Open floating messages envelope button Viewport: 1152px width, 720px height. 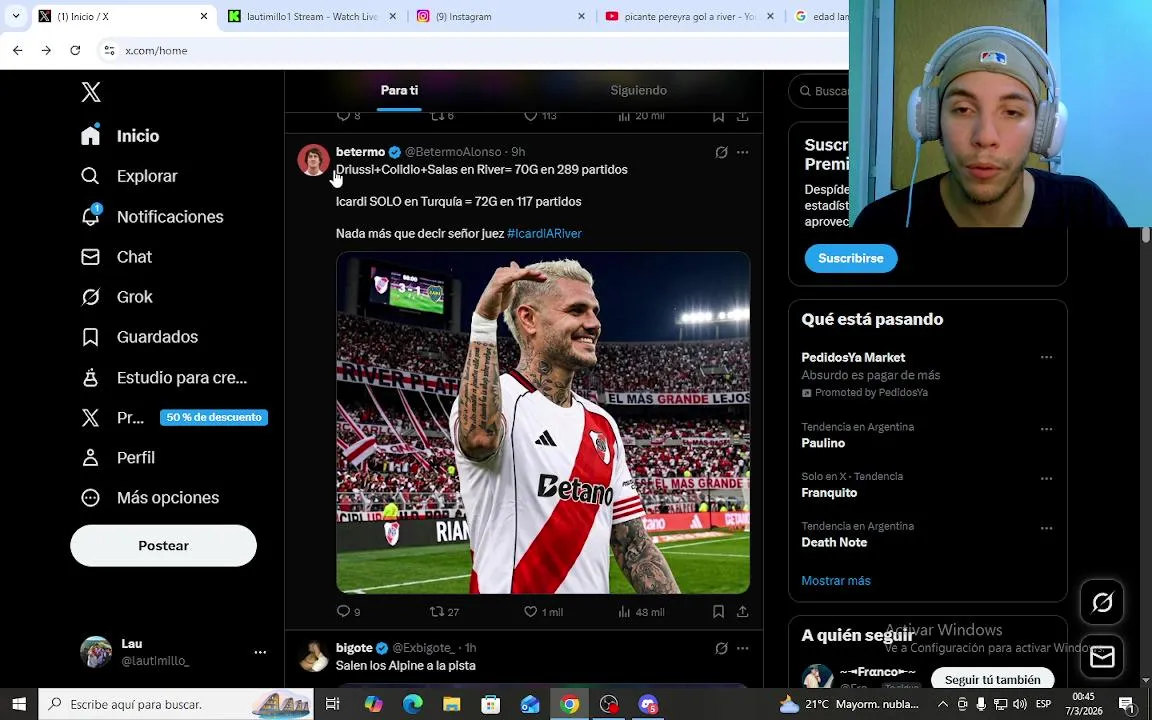coord(1102,657)
